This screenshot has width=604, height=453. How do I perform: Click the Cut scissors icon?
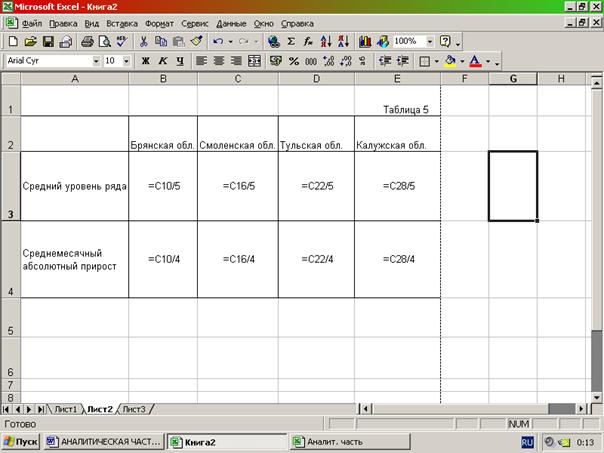(144, 42)
